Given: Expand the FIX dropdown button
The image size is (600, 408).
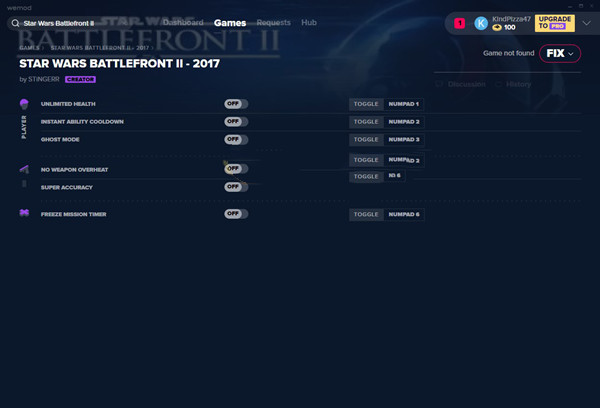Looking at the screenshot, I should click(x=560, y=53).
